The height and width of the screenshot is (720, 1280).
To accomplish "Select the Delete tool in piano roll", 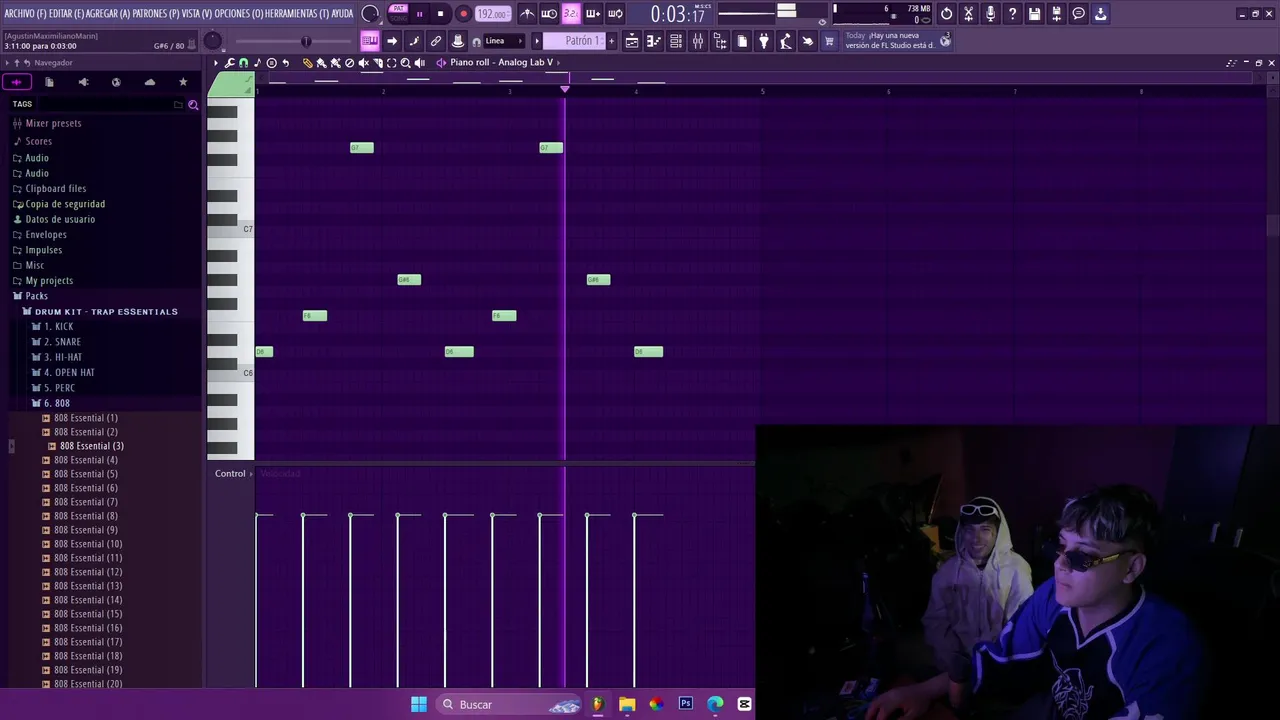I will pos(349,63).
